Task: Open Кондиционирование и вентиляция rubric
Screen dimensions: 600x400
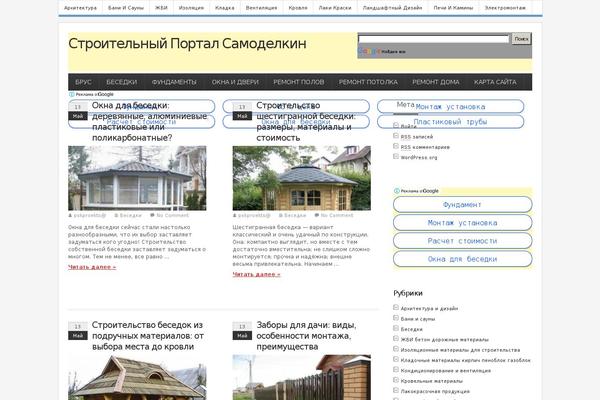Action: 446,371
